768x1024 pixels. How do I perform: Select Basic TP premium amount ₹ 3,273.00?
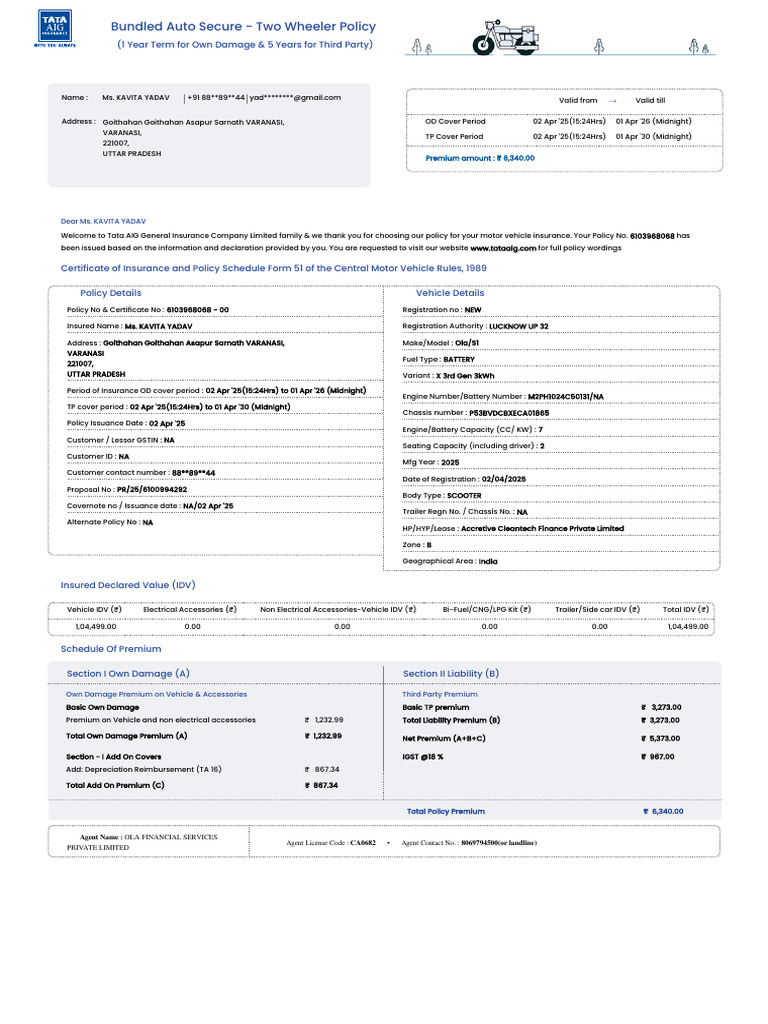[x=661, y=707]
